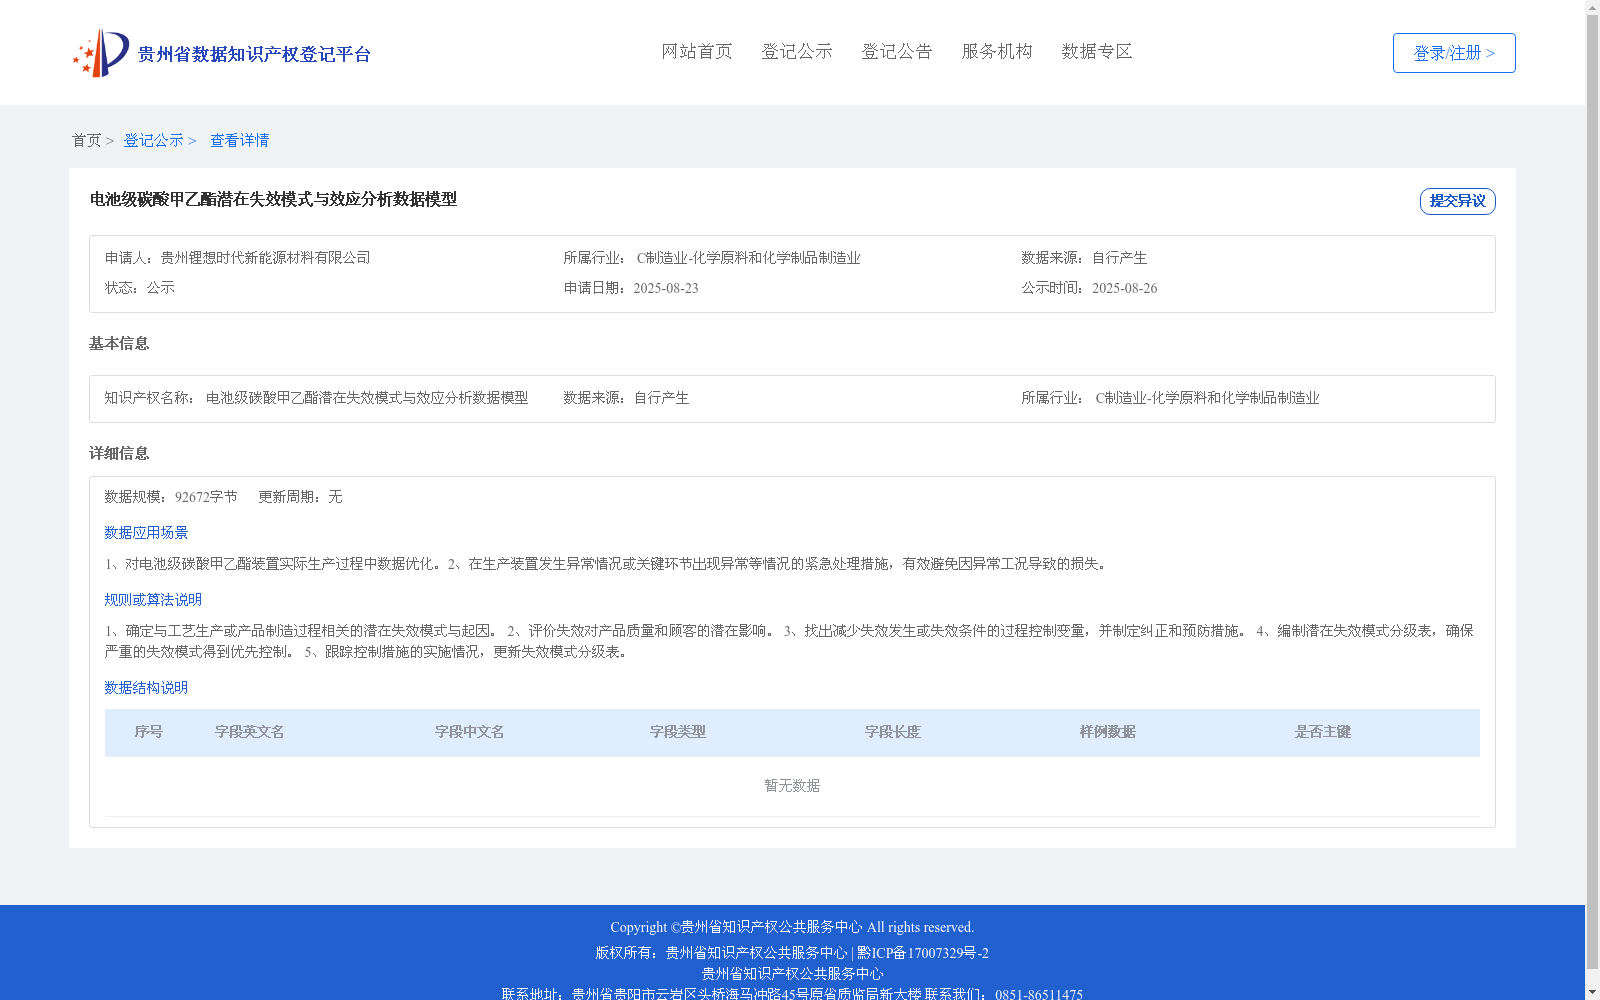This screenshot has height=1000, width=1600.
Task: Click the application date 2025-08-23
Action: [666, 288]
